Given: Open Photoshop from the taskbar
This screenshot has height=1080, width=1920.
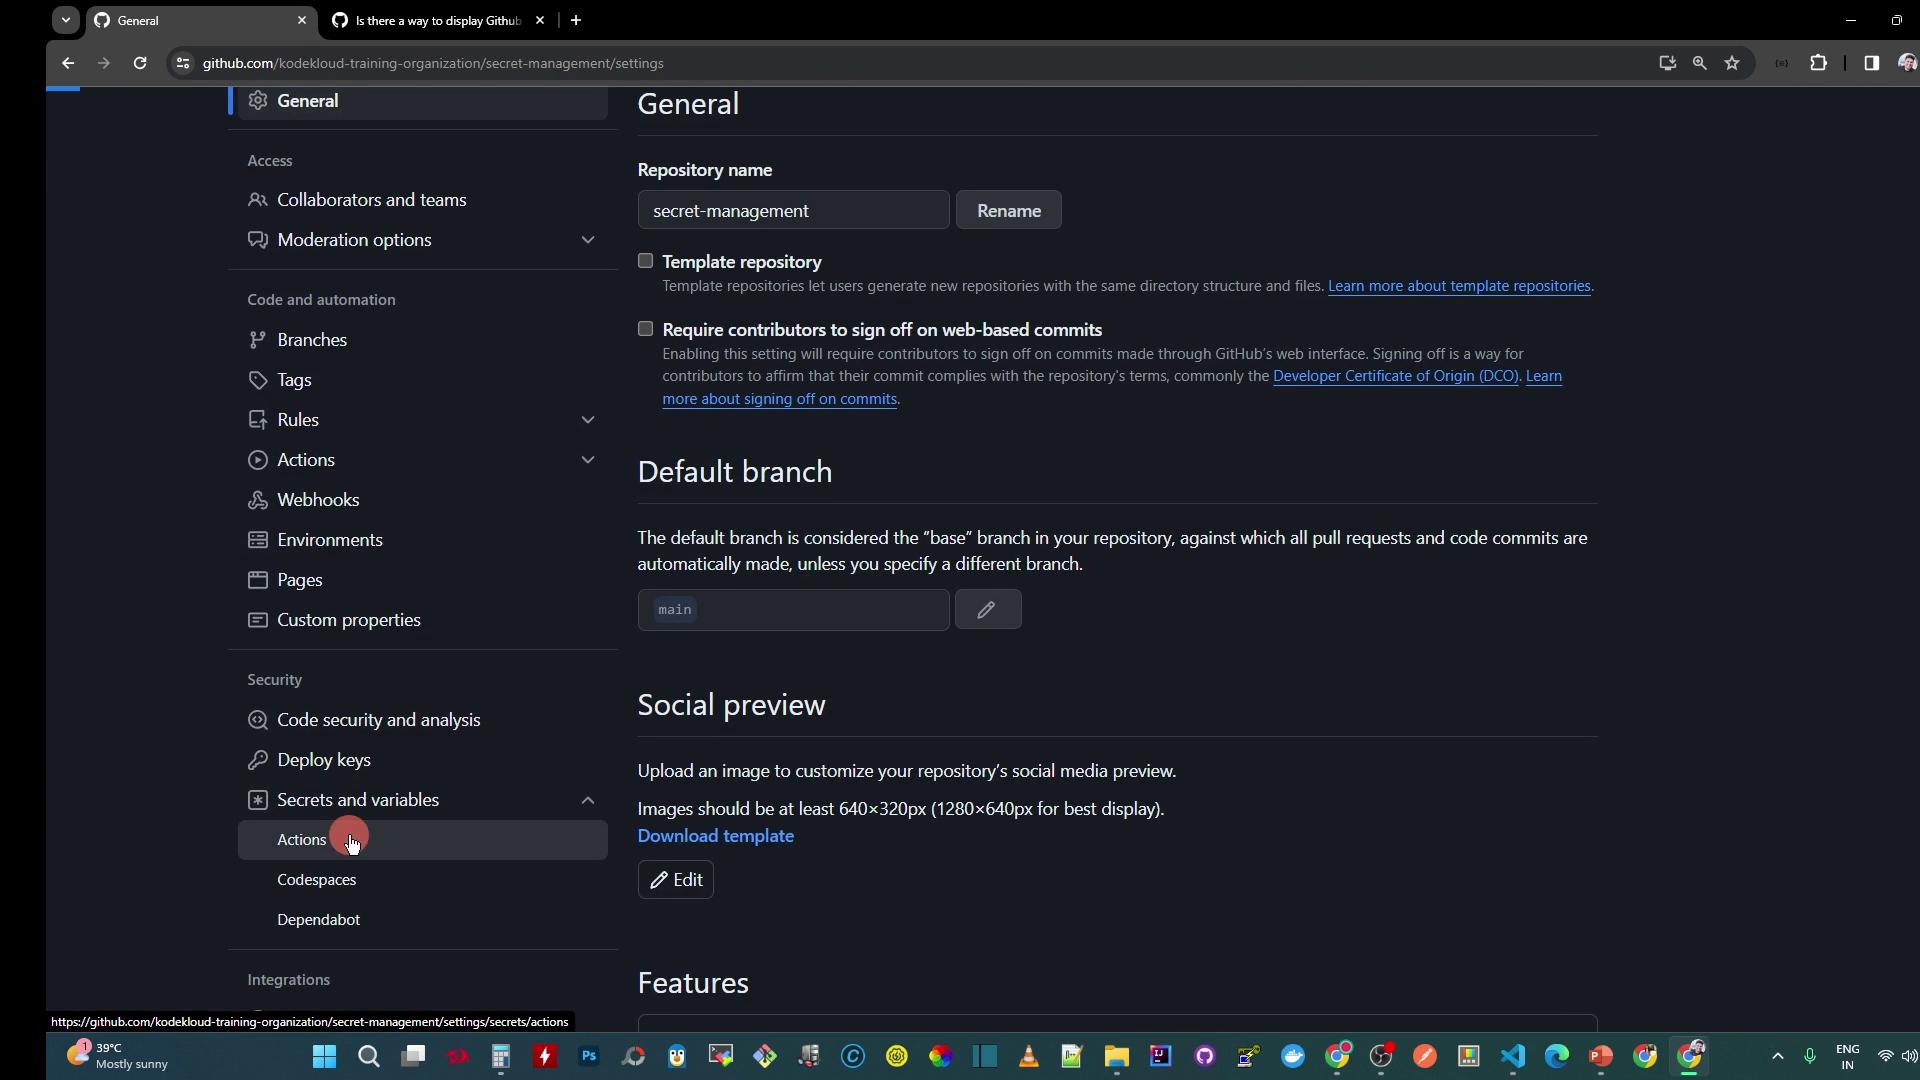Looking at the screenshot, I should click(x=589, y=1056).
